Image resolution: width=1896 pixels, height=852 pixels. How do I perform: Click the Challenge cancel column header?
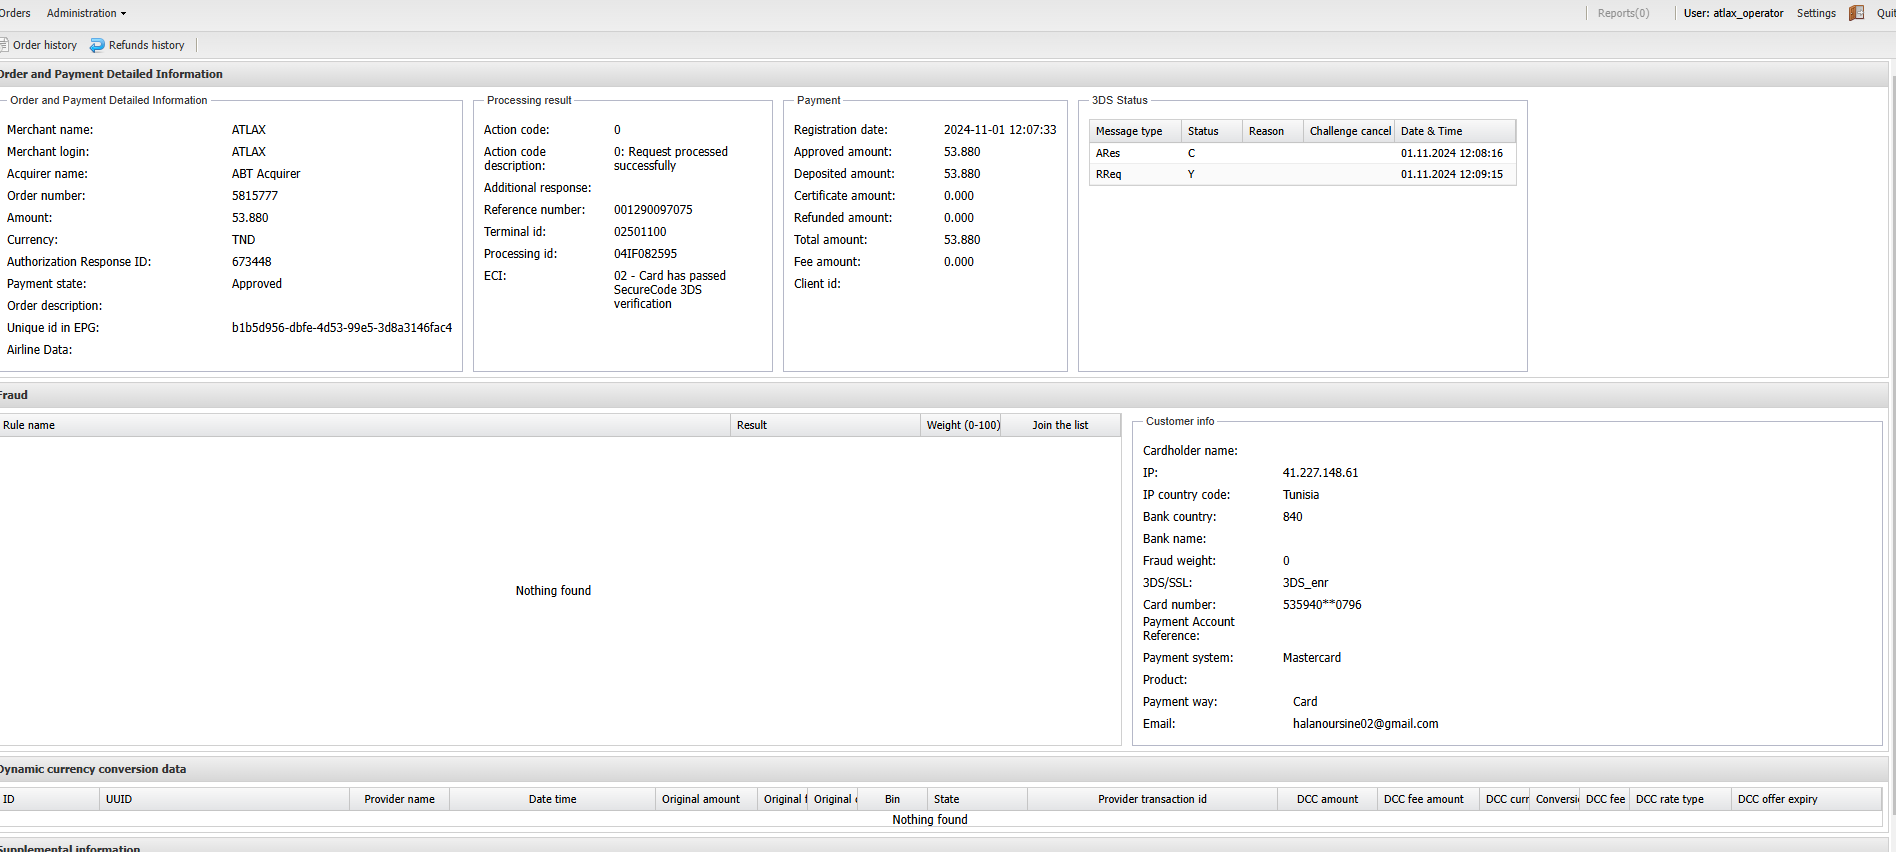tap(1349, 131)
